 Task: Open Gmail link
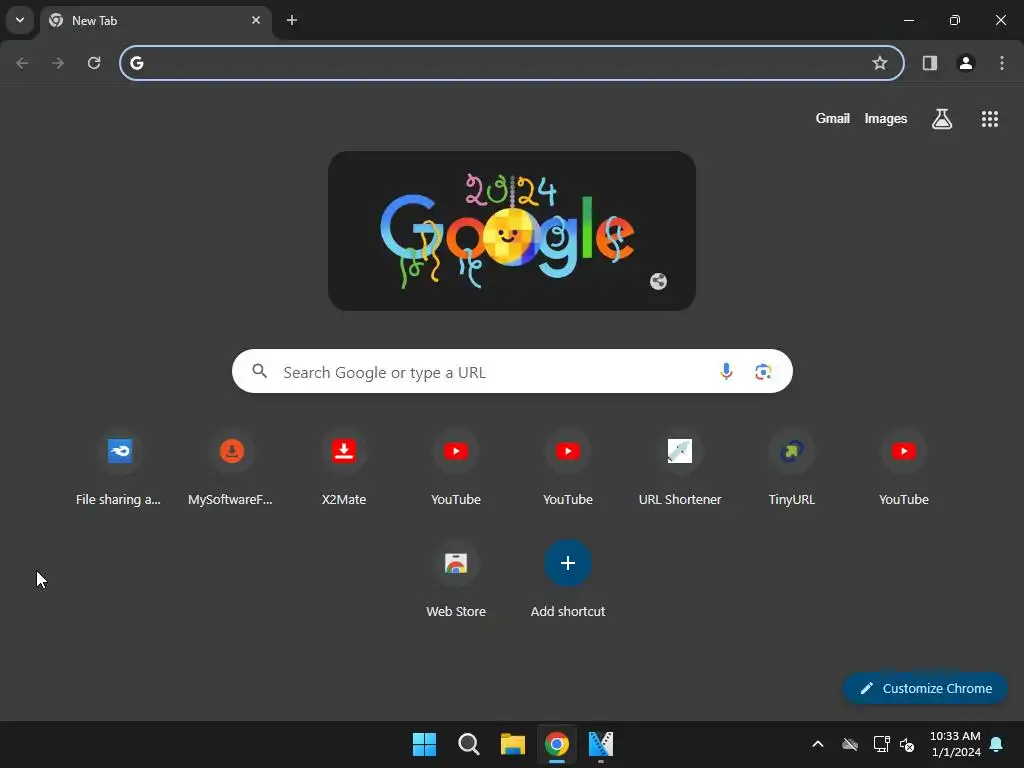833,118
